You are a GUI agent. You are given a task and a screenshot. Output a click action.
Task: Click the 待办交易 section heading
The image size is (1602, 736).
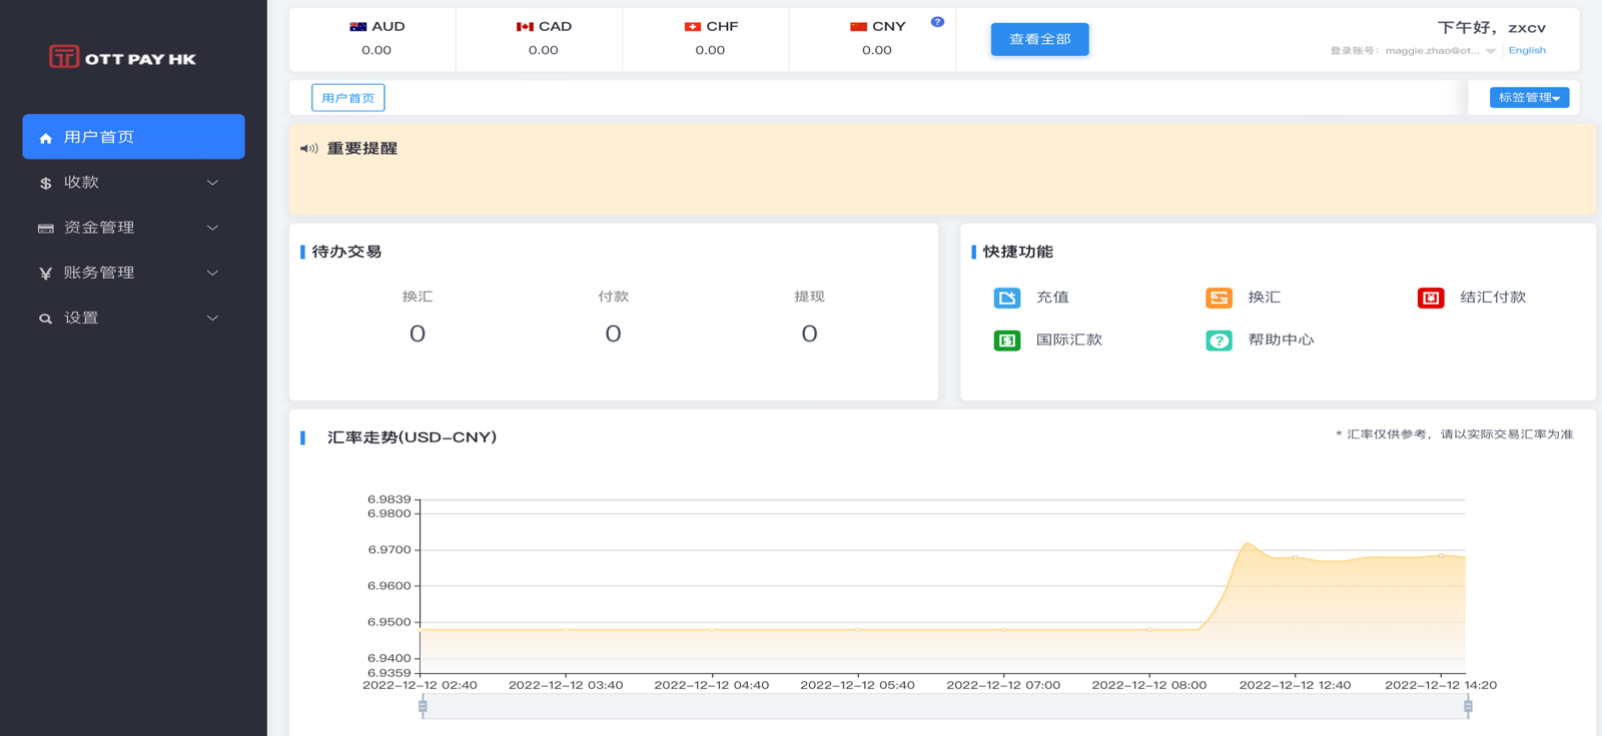pos(346,252)
